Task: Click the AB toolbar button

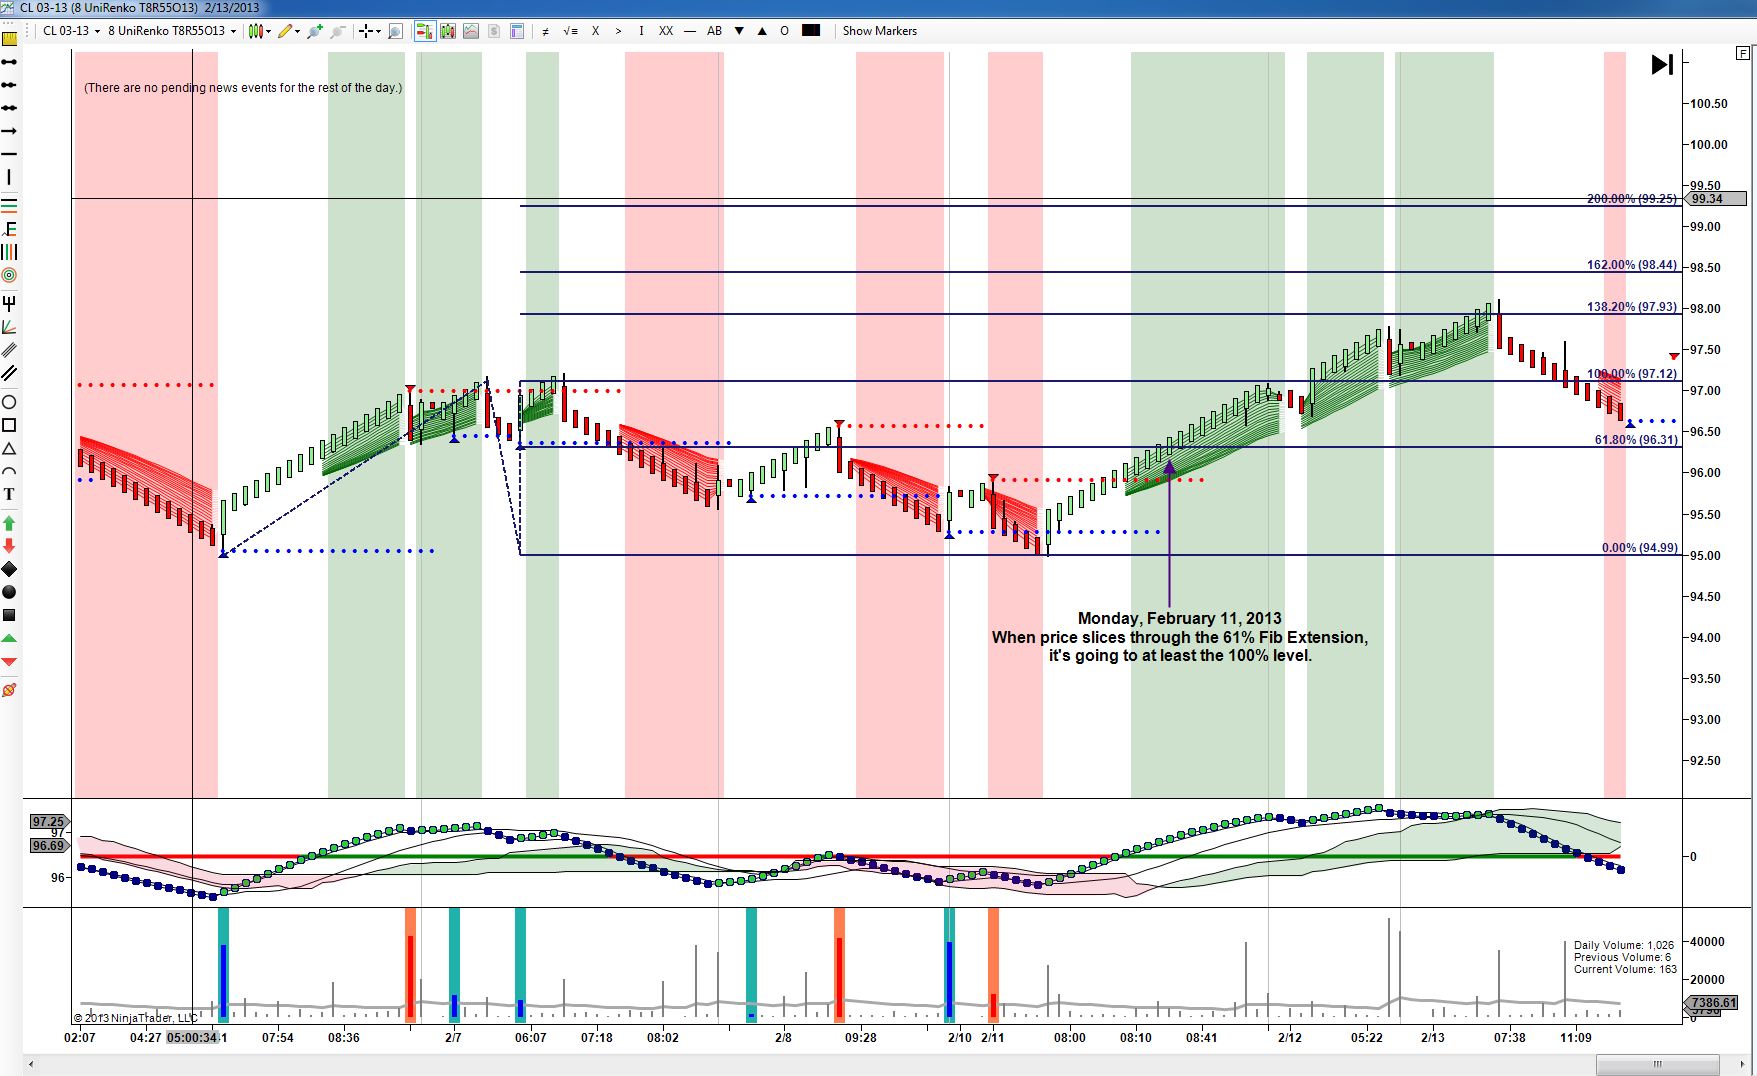Action: tap(714, 31)
